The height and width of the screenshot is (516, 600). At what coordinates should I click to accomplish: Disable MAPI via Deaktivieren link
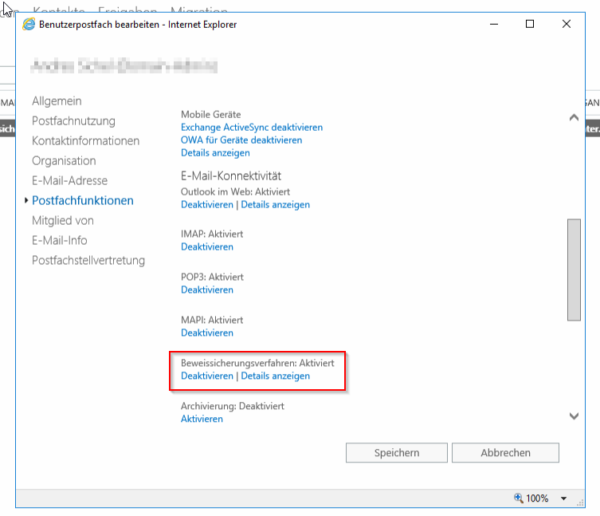[x=207, y=333]
